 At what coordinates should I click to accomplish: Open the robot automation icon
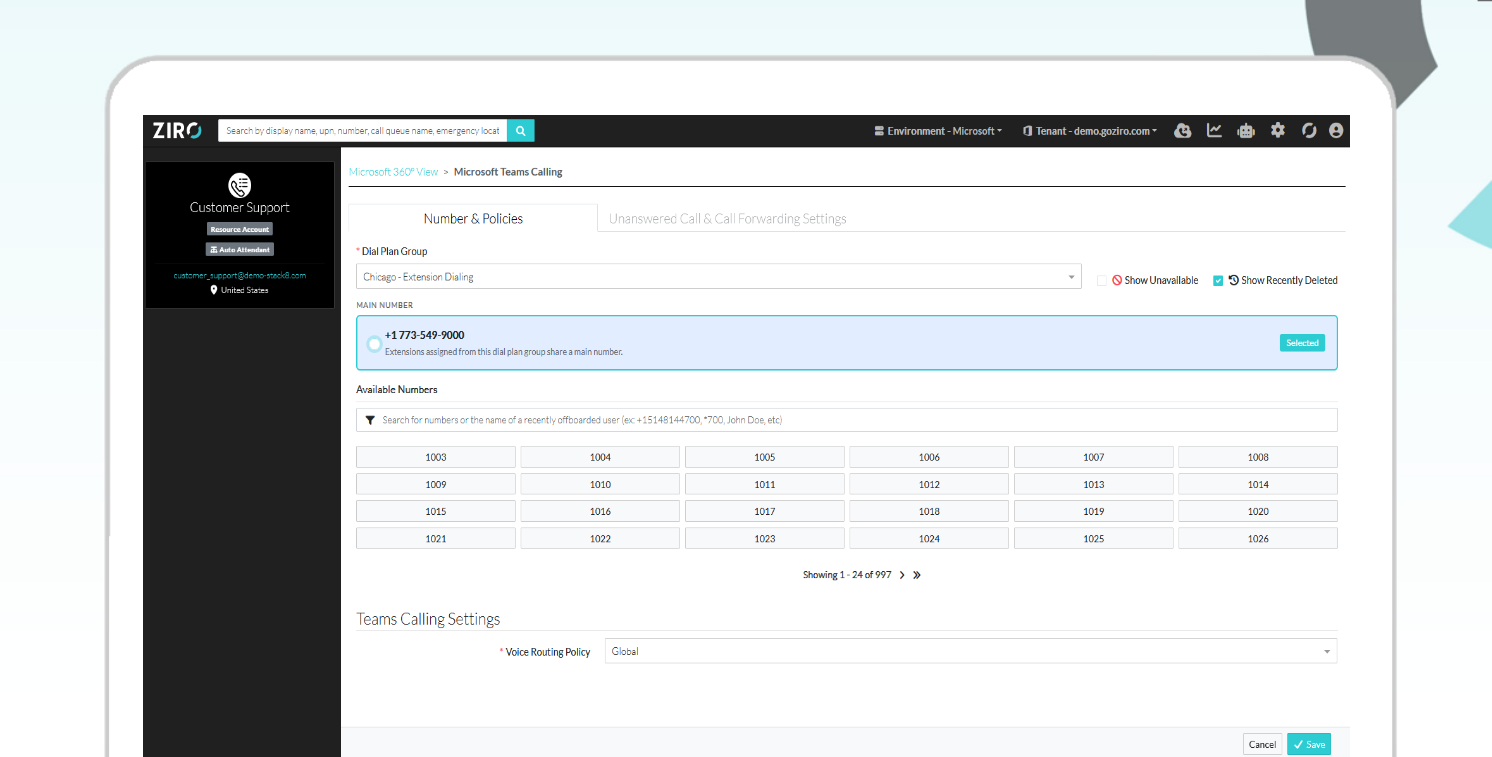click(x=1246, y=131)
